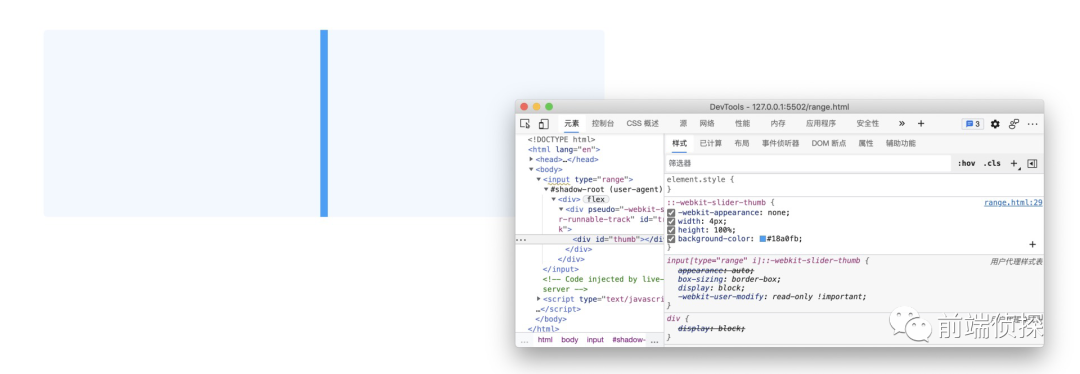Uncheck the height: 100% property checkbox
The width and height of the screenshot is (1080, 374).
pyautogui.click(x=671, y=230)
